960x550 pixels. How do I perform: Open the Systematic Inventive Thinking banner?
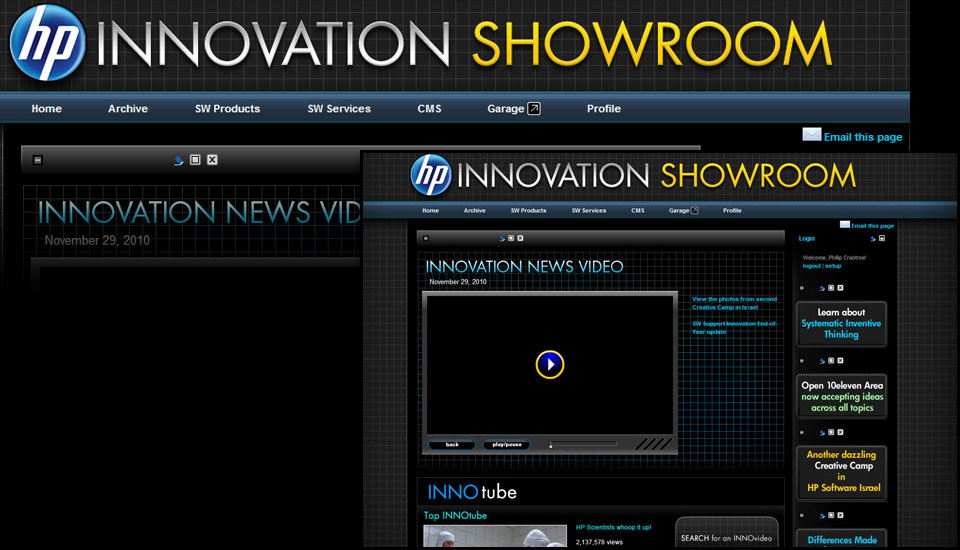(841, 324)
